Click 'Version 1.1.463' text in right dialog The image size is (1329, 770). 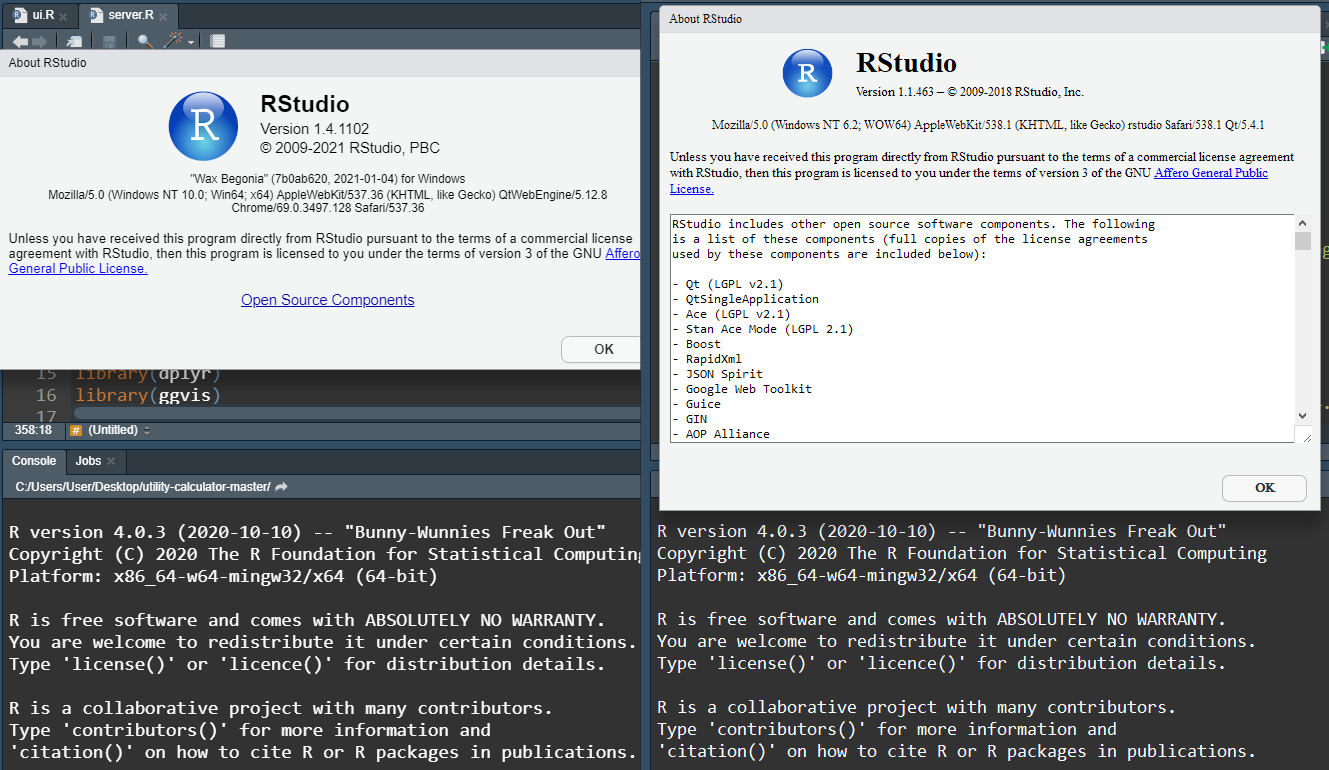point(894,92)
